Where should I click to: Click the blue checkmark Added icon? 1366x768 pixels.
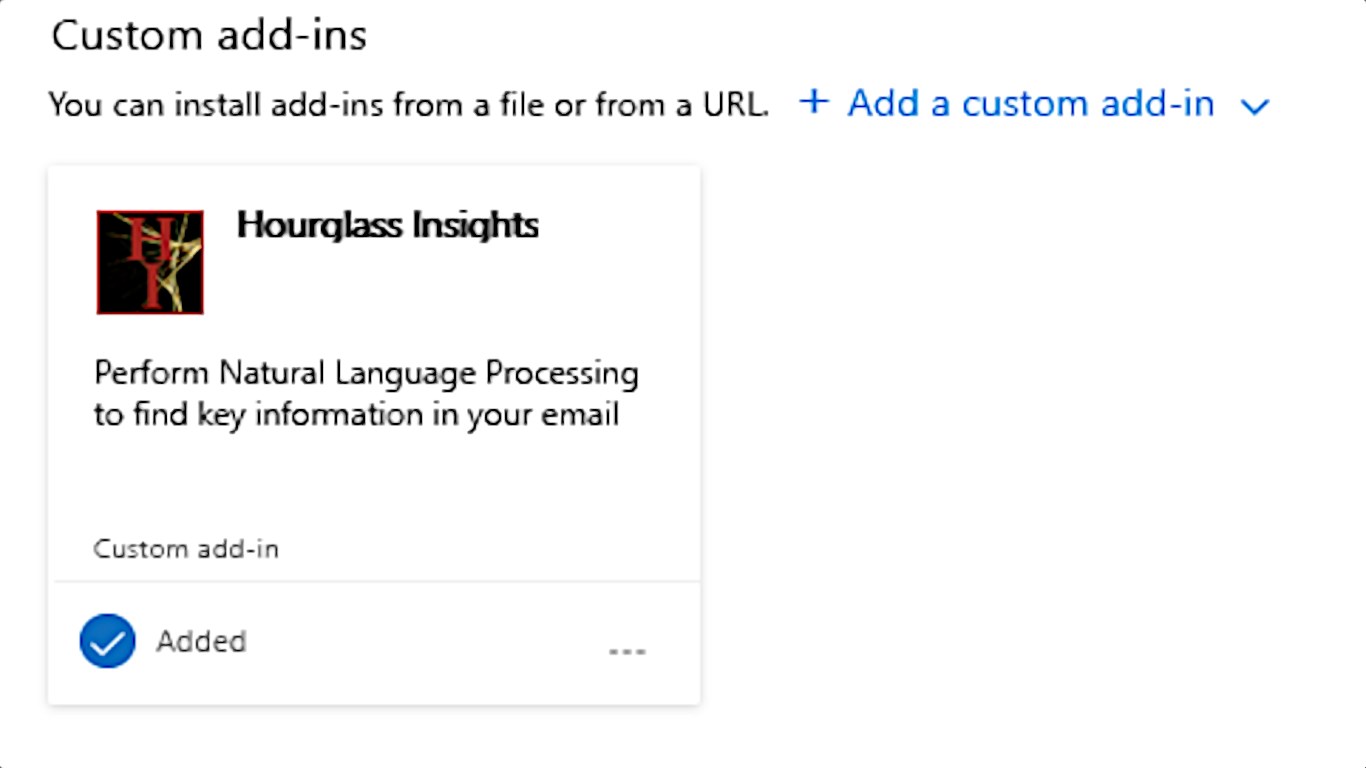(108, 641)
